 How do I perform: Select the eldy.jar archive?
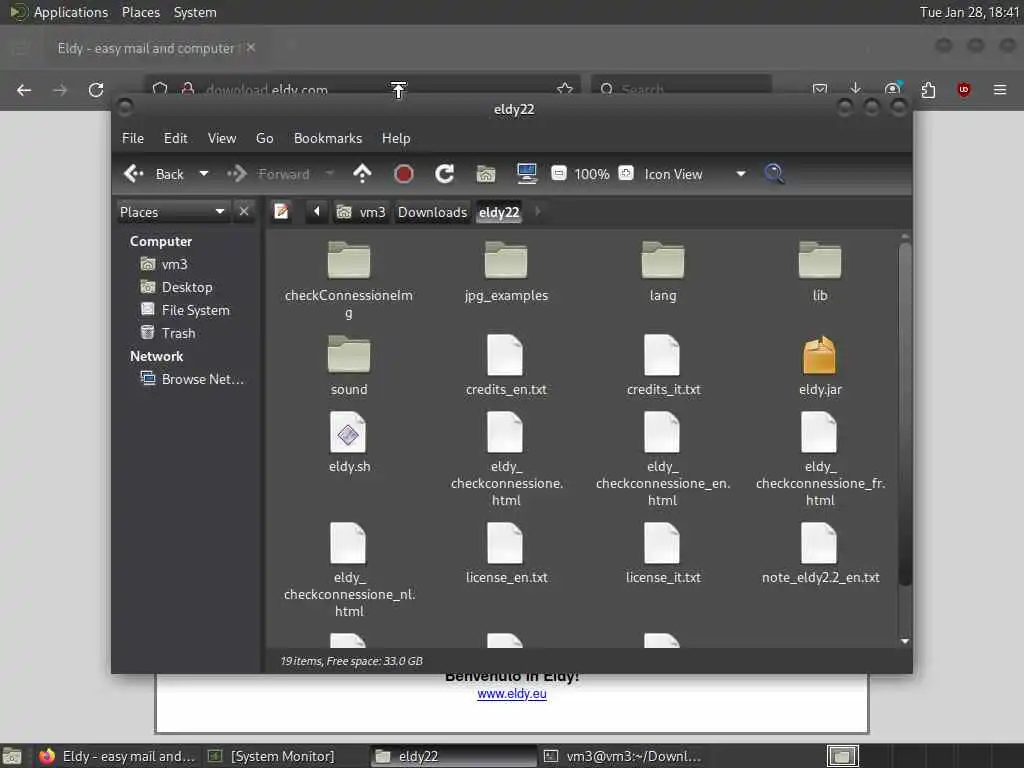point(820,365)
